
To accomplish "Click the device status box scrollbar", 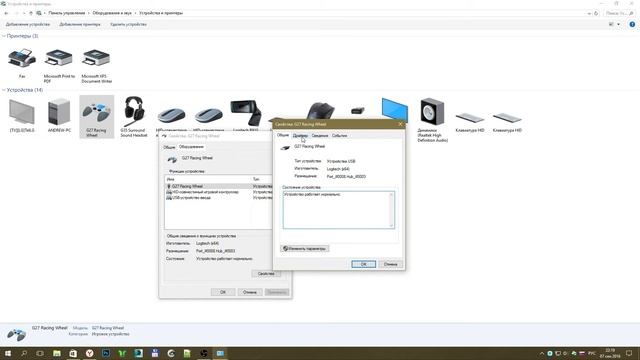I will click(391, 210).
